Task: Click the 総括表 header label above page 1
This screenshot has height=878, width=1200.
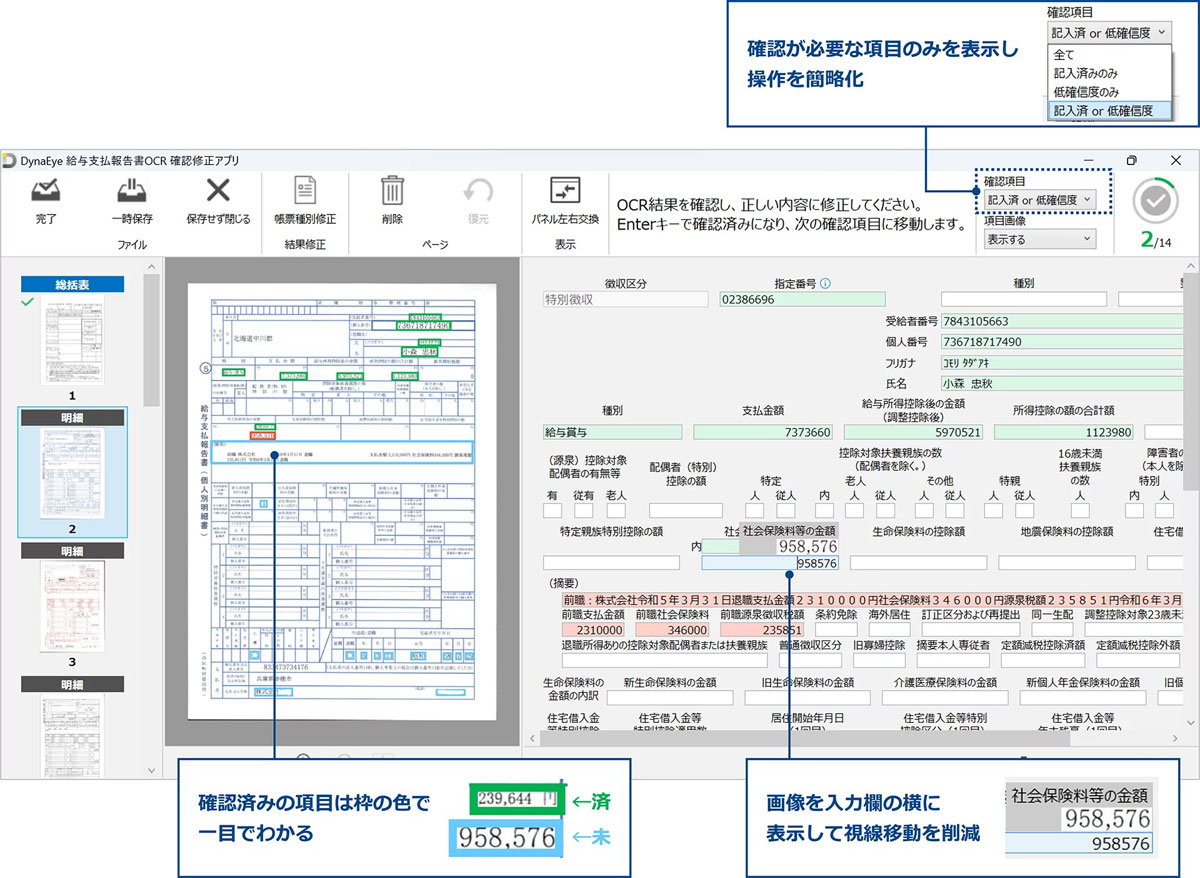Action: (71, 284)
